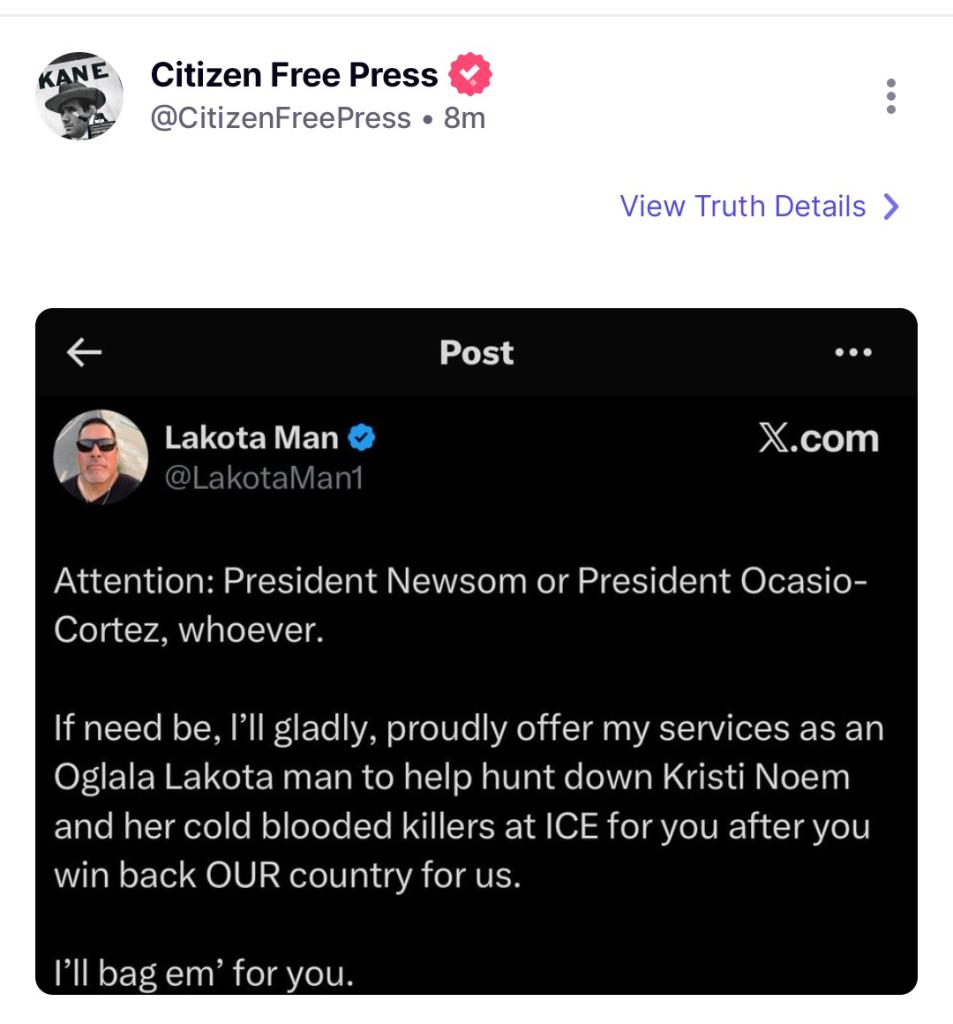This screenshot has height=1024, width=953.
Task: Expand the chevron next to View Truth Details
Action: click(890, 206)
